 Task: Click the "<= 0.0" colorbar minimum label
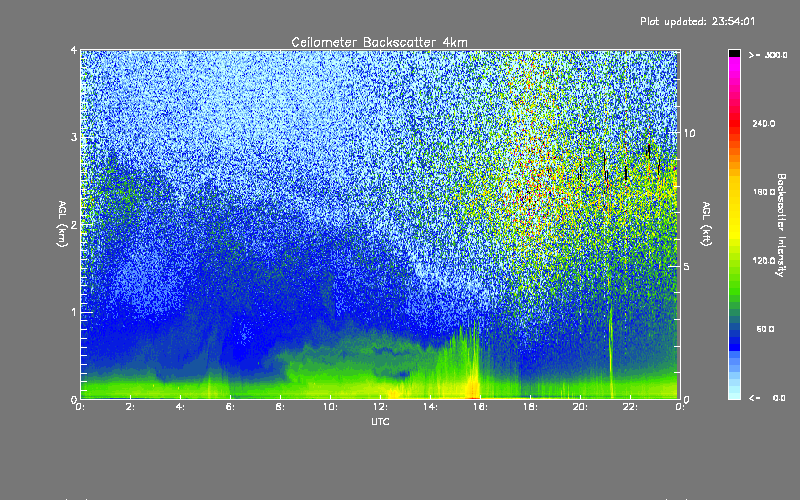[767, 398]
